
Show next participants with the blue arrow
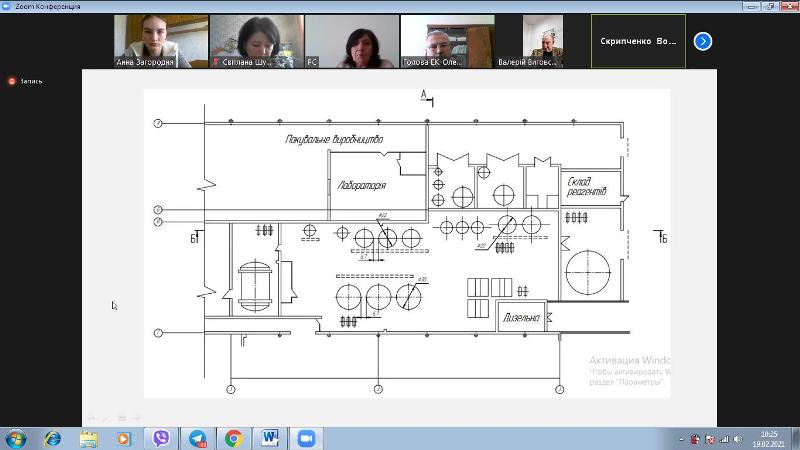coord(703,41)
